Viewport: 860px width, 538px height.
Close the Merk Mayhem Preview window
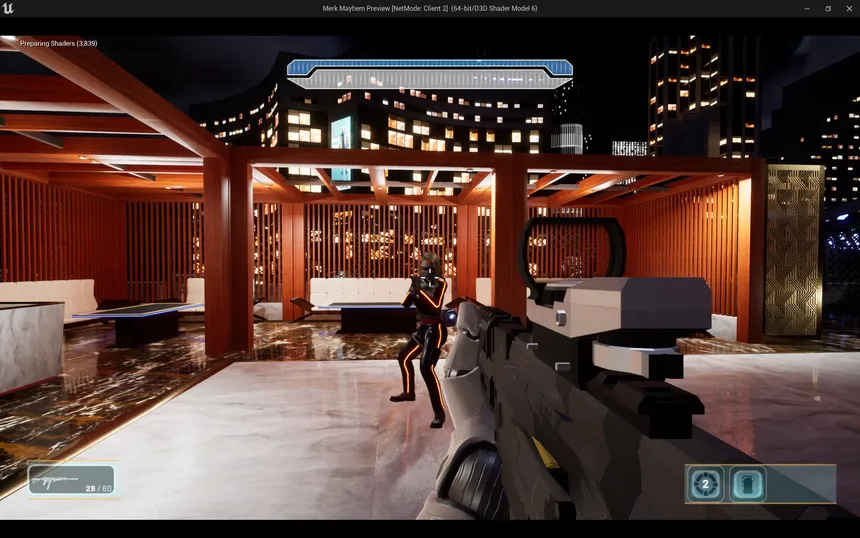tap(849, 8)
